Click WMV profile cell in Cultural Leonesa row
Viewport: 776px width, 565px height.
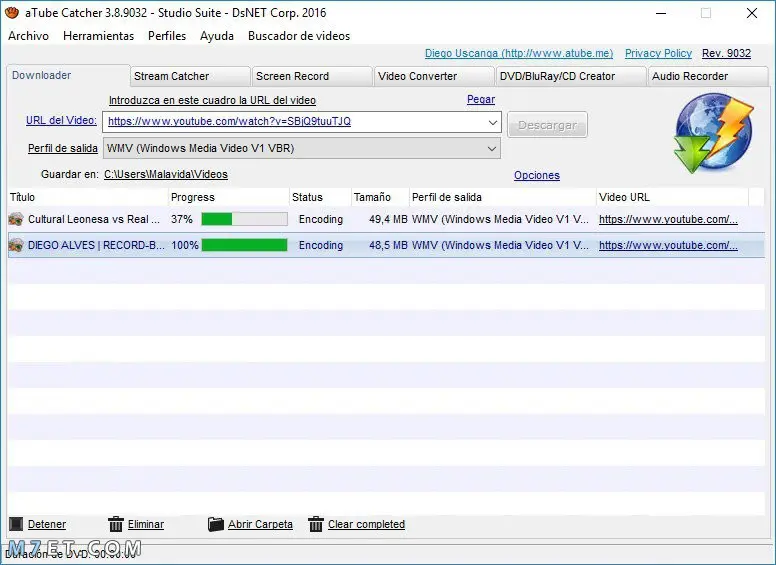[x=500, y=219]
